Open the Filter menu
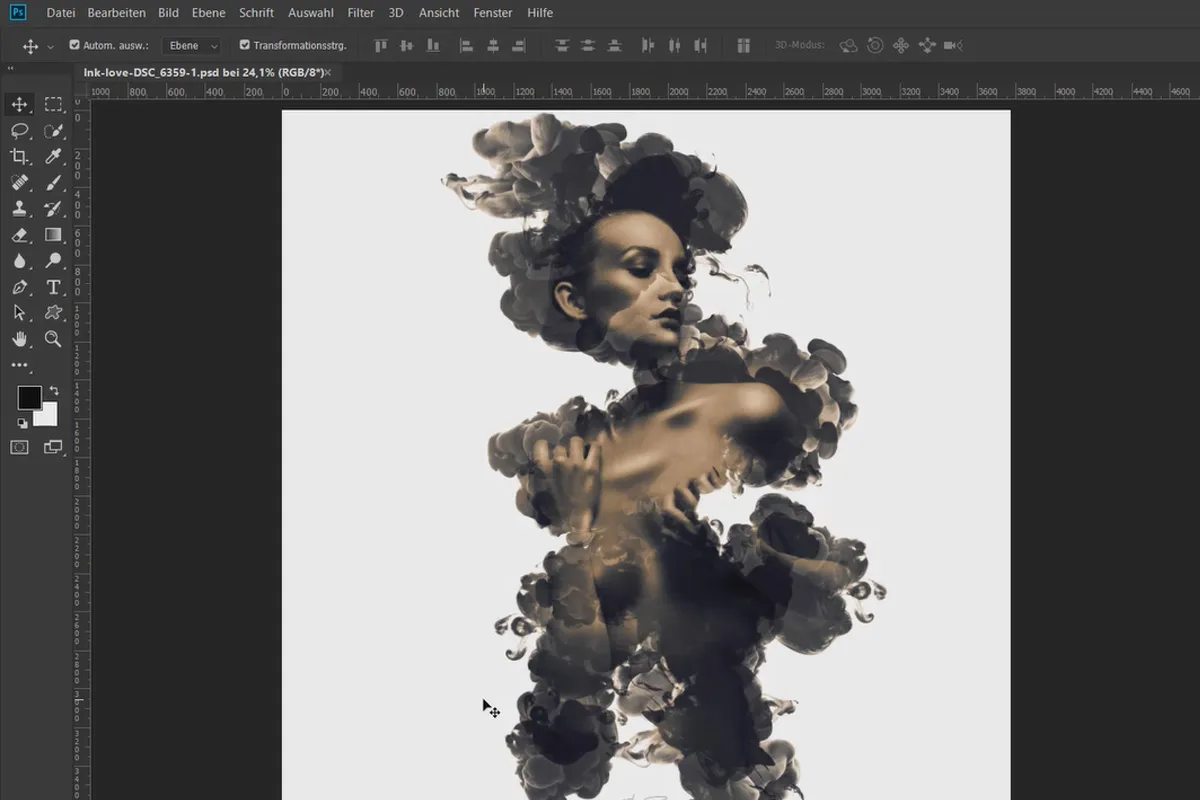Image resolution: width=1200 pixels, height=800 pixels. tap(361, 13)
